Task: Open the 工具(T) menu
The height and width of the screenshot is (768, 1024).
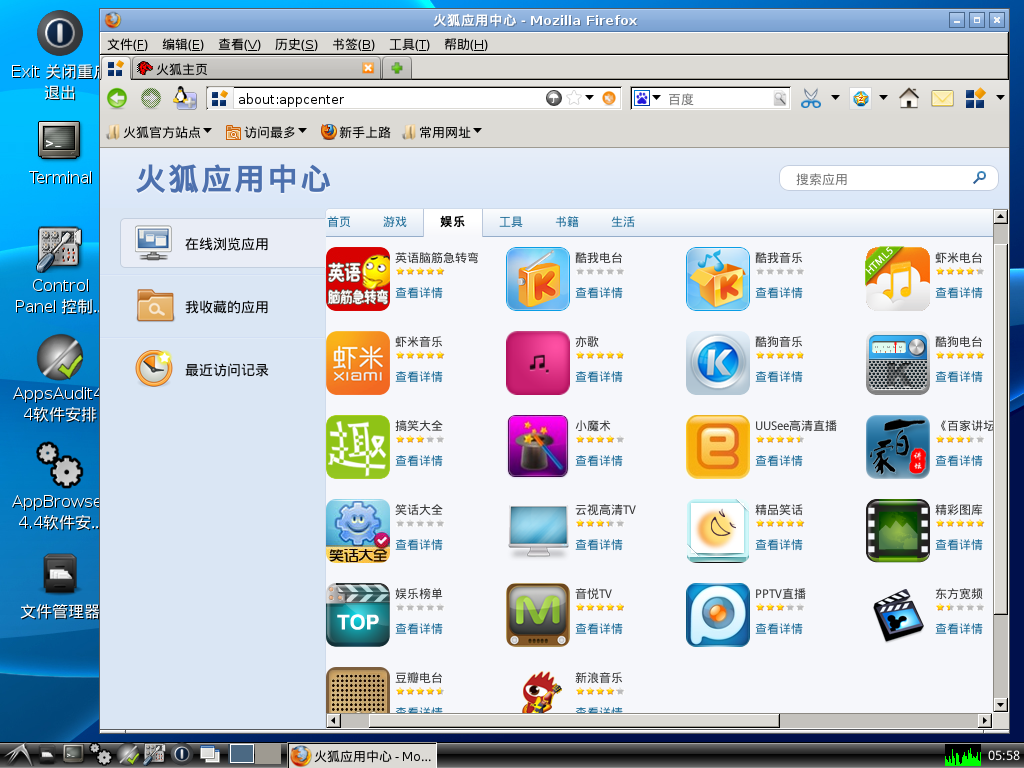Action: 409,44
